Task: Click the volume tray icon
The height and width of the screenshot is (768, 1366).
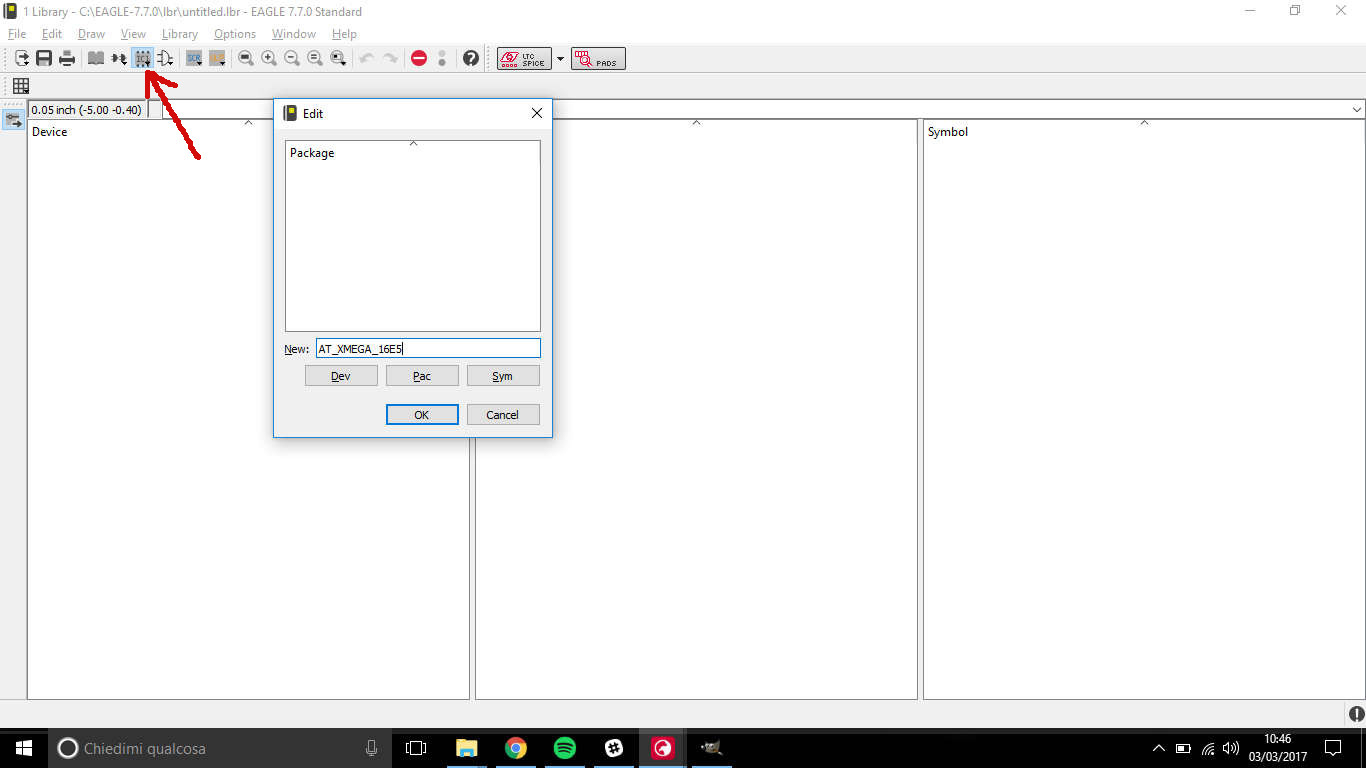Action: pos(1231,748)
